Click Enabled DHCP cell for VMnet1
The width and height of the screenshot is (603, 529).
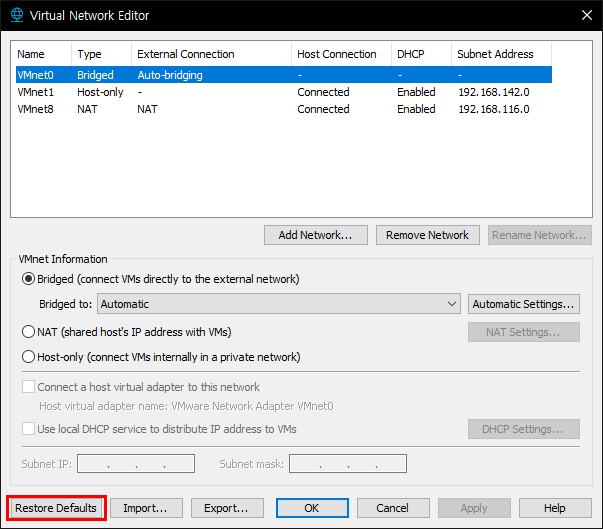[416, 92]
